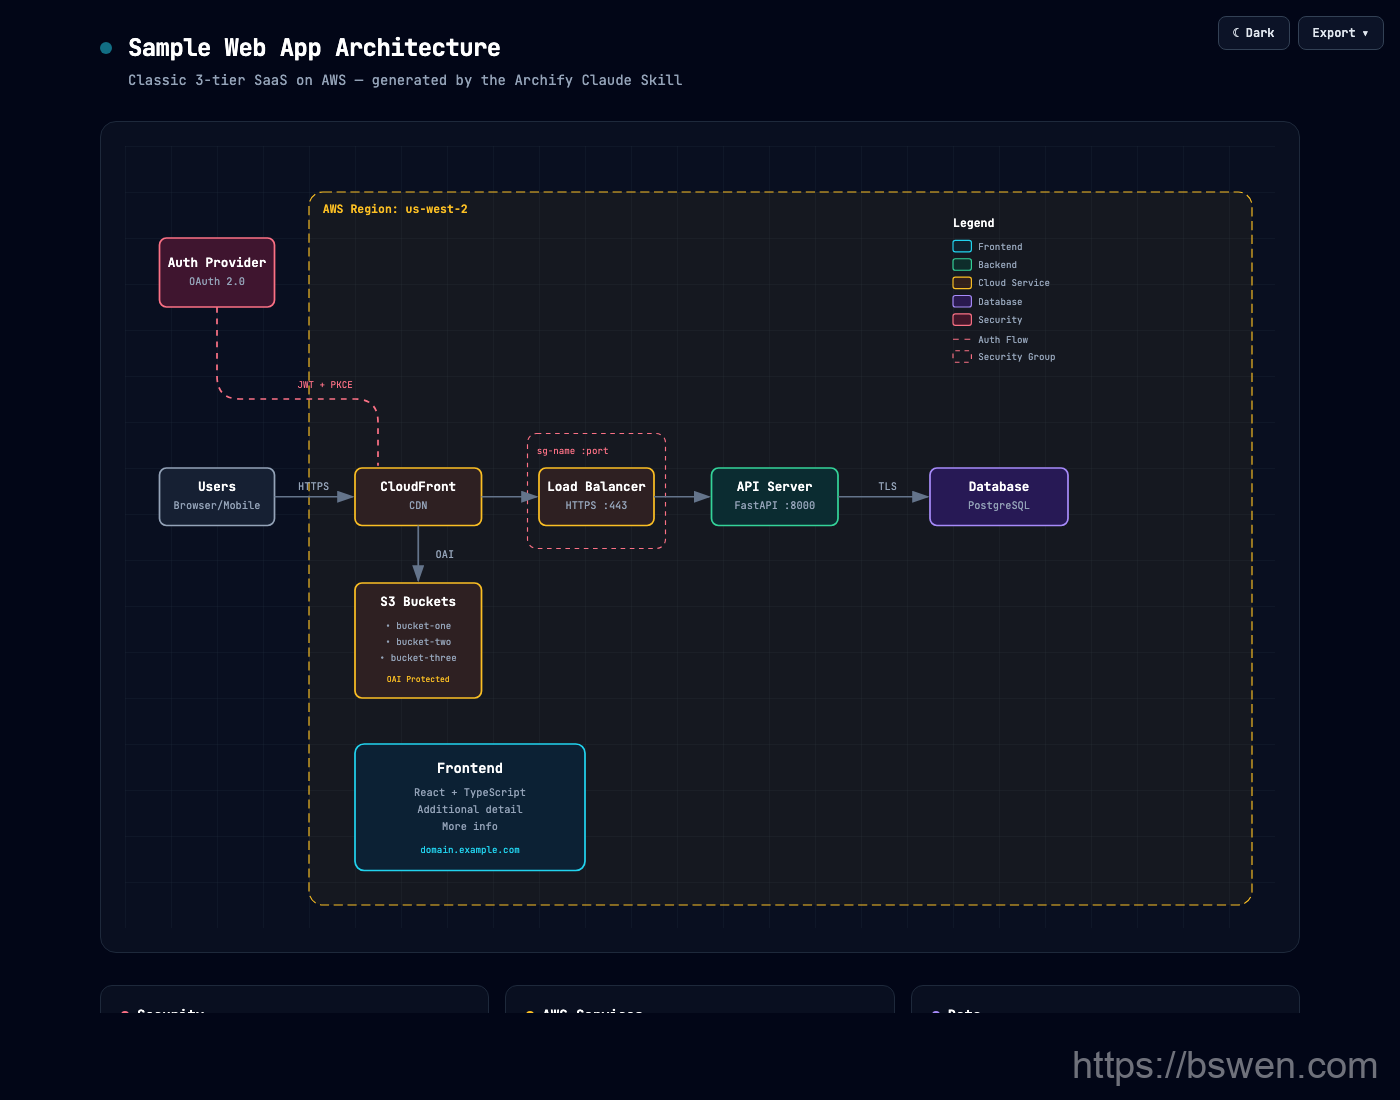Viewport: 1400px width, 1100px height.
Task: Click the Legend heading
Action: click(x=974, y=223)
